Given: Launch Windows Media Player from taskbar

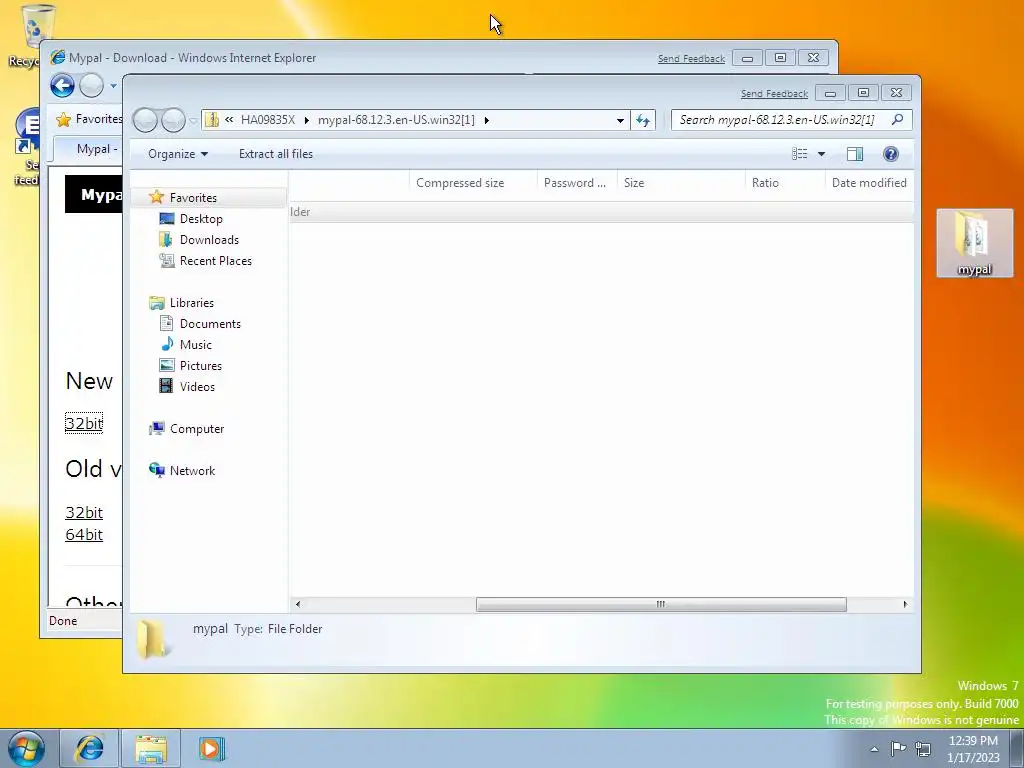Looking at the screenshot, I should tap(211, 748).
